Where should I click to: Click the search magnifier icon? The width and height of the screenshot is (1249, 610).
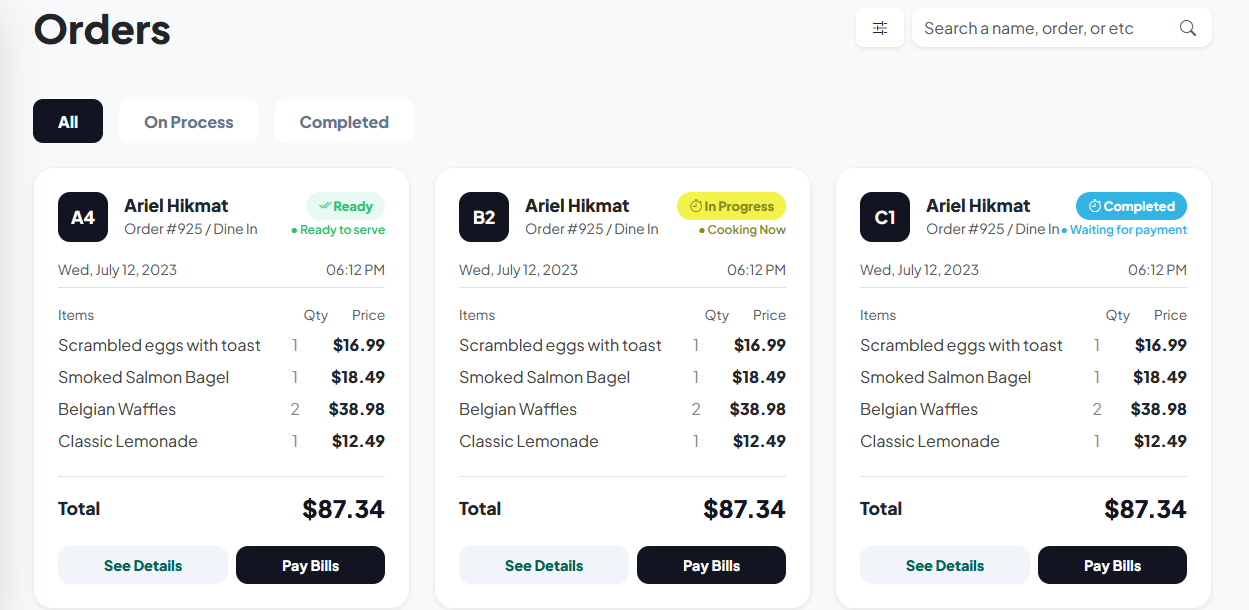pos(1187,28)
